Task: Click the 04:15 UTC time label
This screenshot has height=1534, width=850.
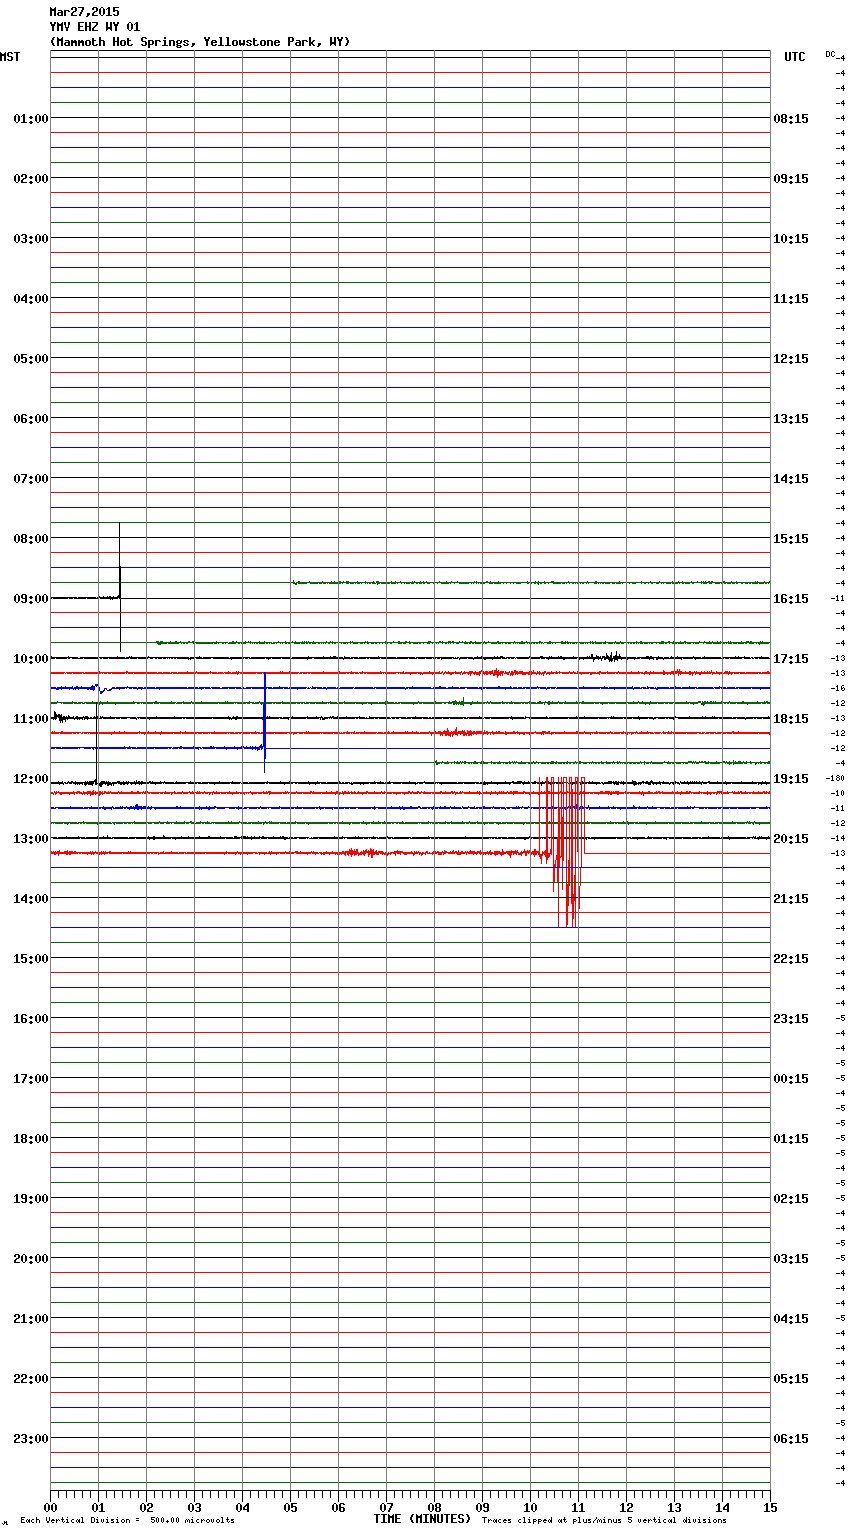Action: pyautogui.click(x=791, y=1319)
